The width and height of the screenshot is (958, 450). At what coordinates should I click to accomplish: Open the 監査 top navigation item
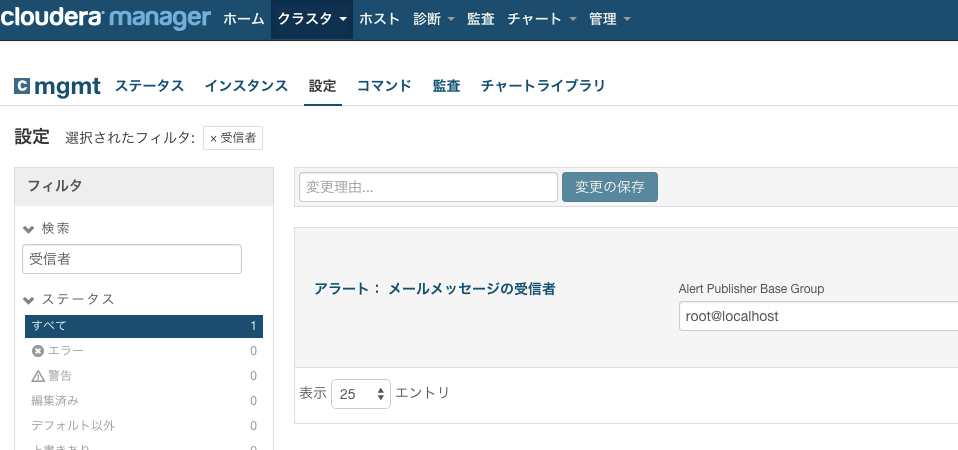coord(480,19)
